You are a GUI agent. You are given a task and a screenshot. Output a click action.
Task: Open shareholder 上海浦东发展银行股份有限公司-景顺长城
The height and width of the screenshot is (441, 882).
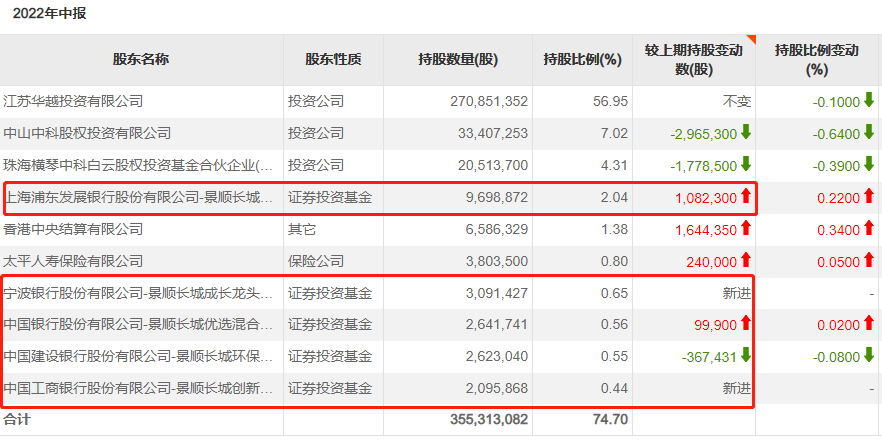[x=139, y=197]
